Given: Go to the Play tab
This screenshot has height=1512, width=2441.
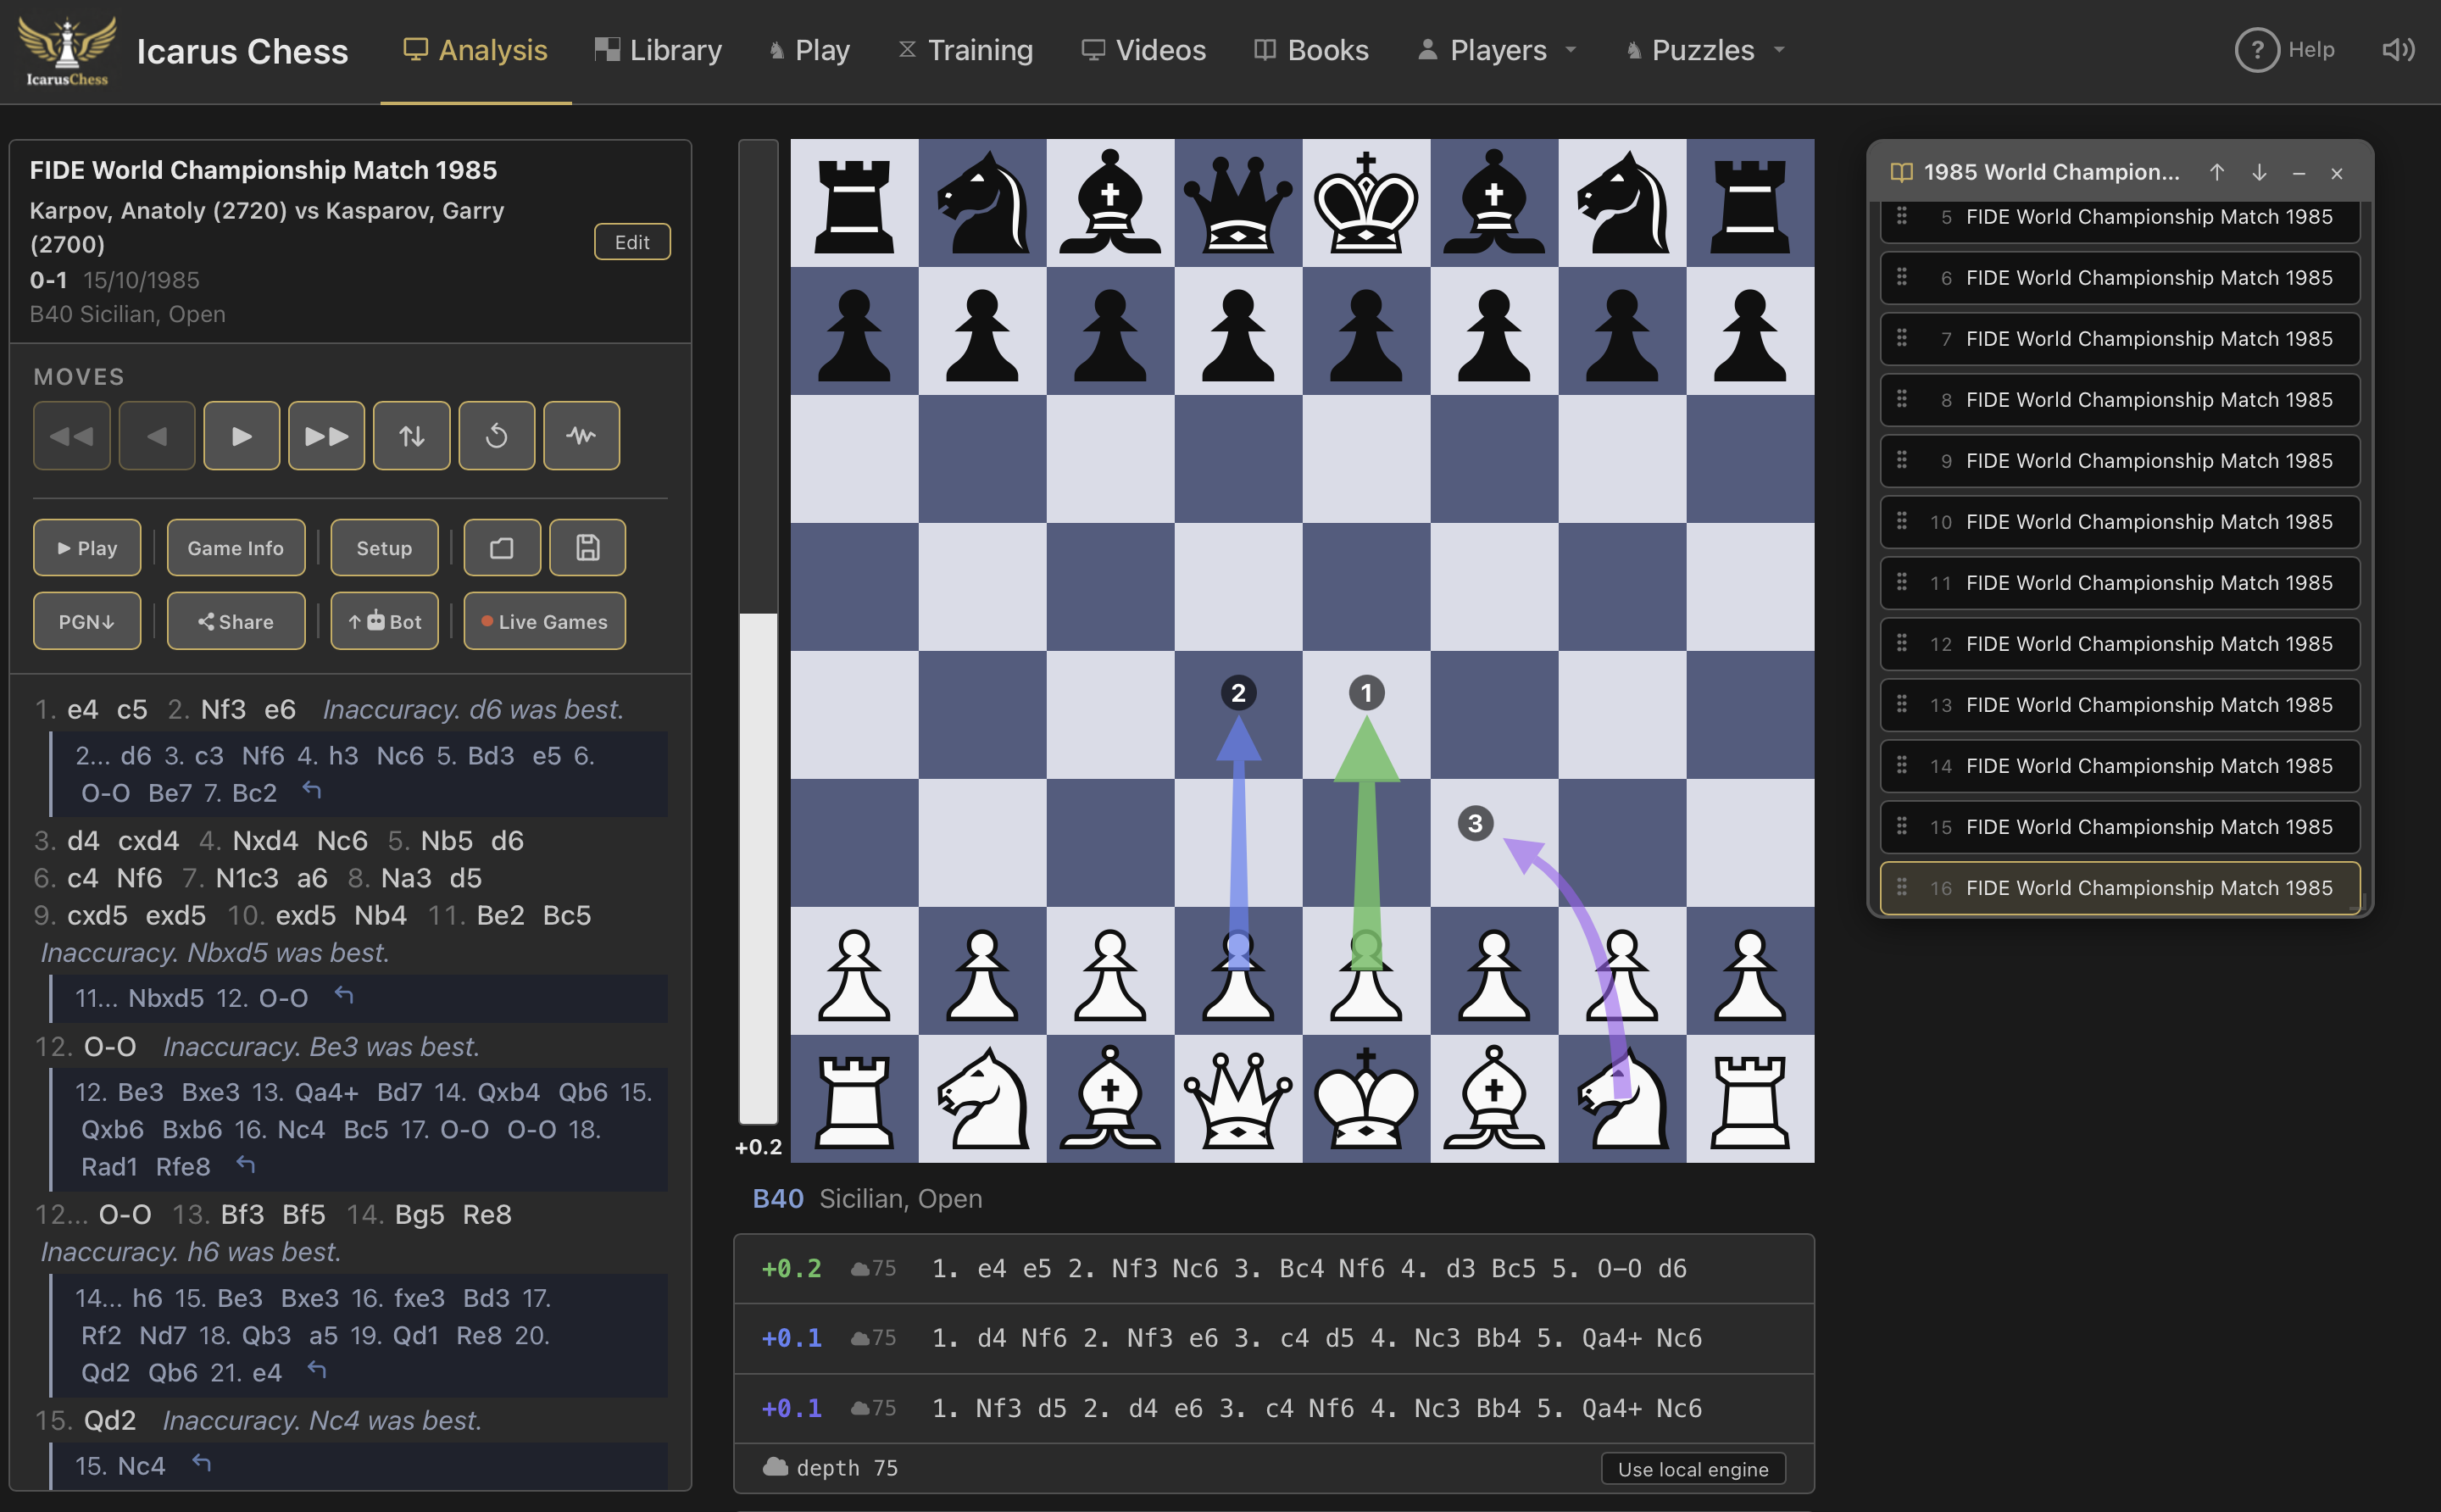Looking at the screenshot, I should (809, 50).
